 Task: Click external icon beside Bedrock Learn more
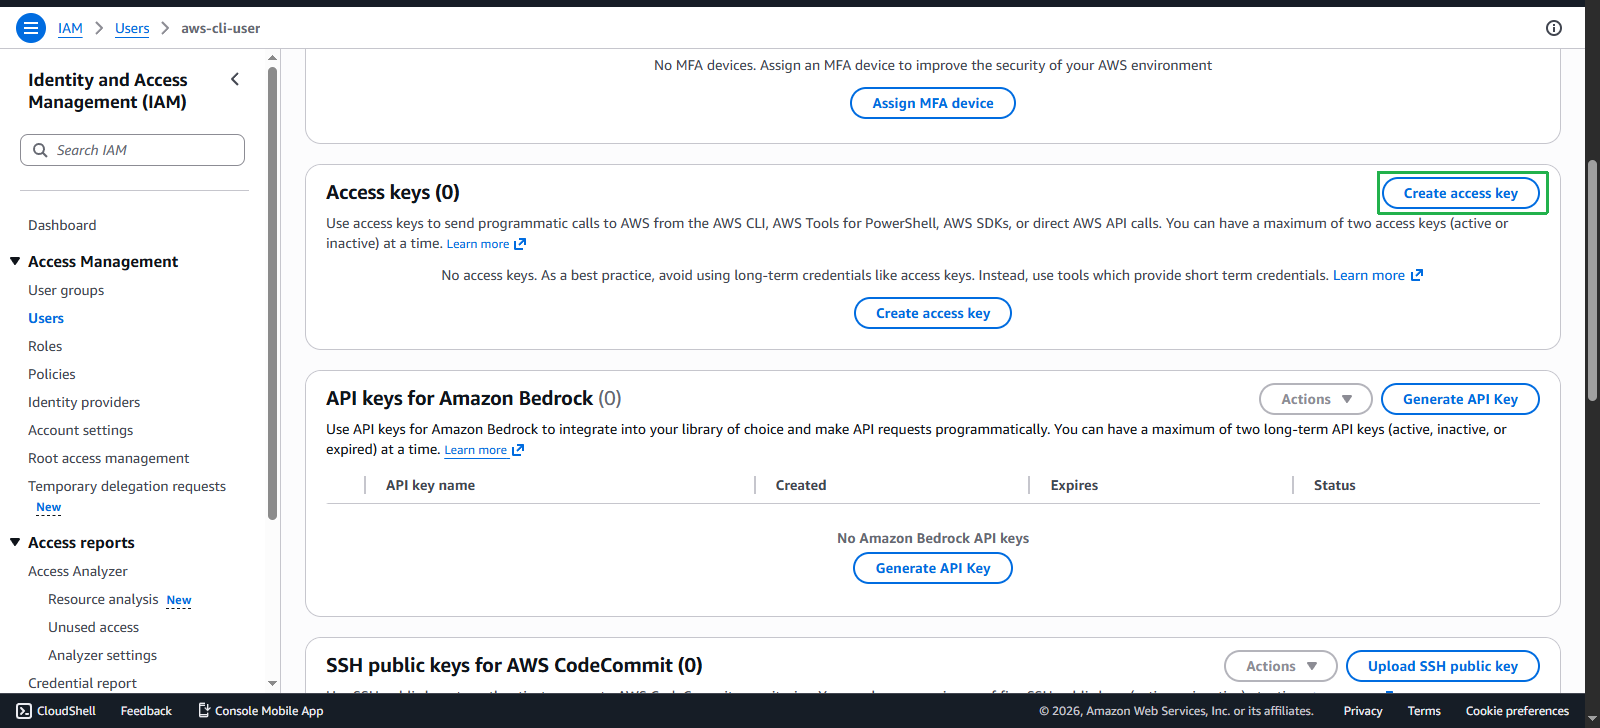tap(518, 451)
